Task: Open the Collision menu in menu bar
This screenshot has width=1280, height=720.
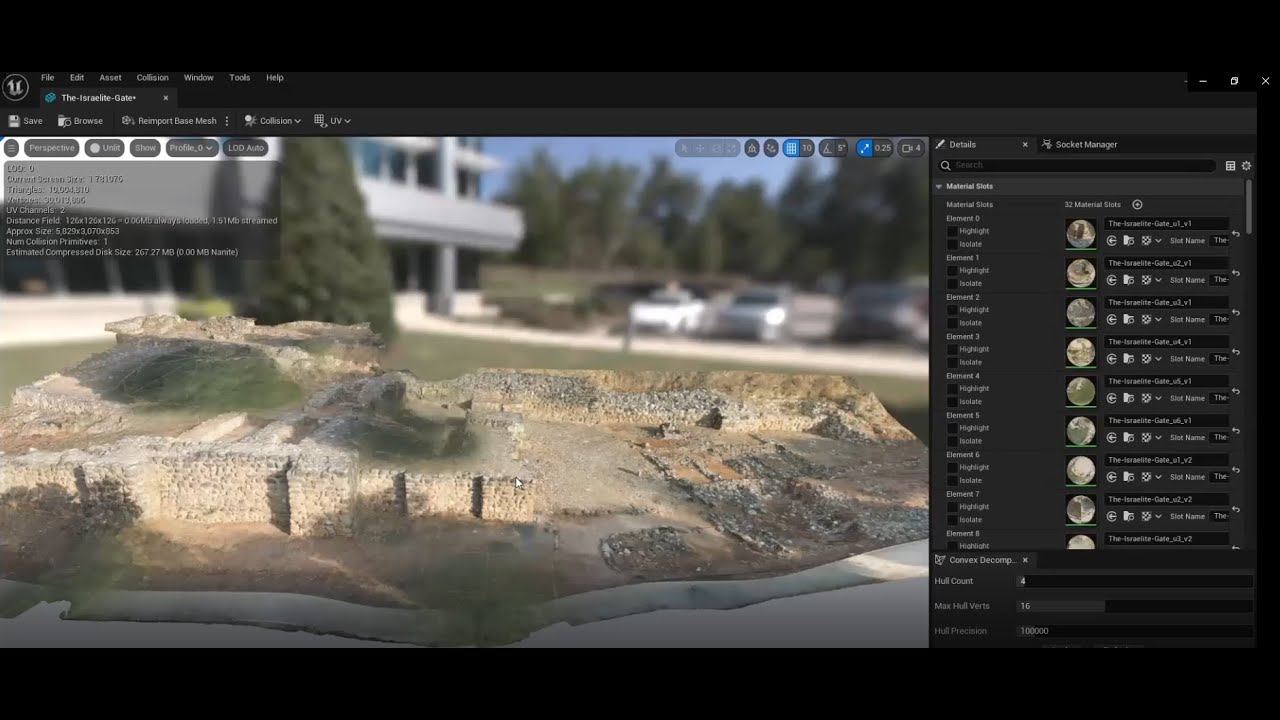Action: click(x=153, y=78)
